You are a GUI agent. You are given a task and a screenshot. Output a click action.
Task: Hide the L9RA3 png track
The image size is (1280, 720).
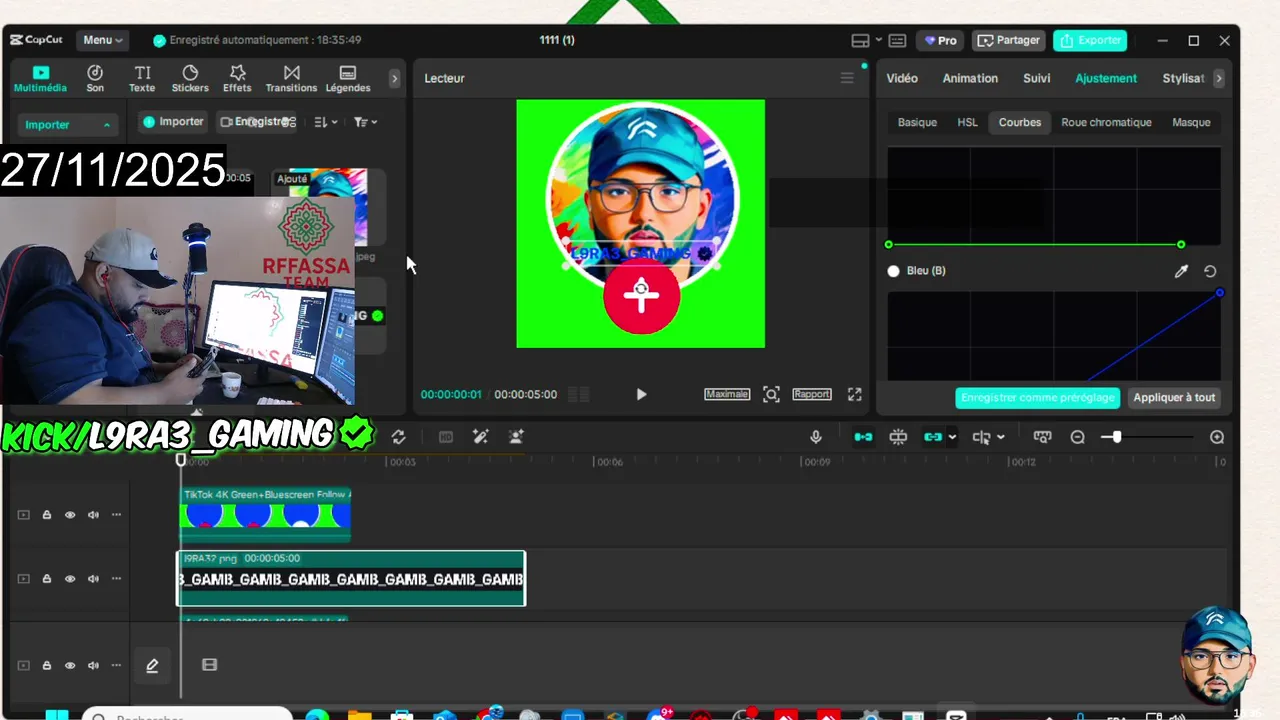pos(70,579)
